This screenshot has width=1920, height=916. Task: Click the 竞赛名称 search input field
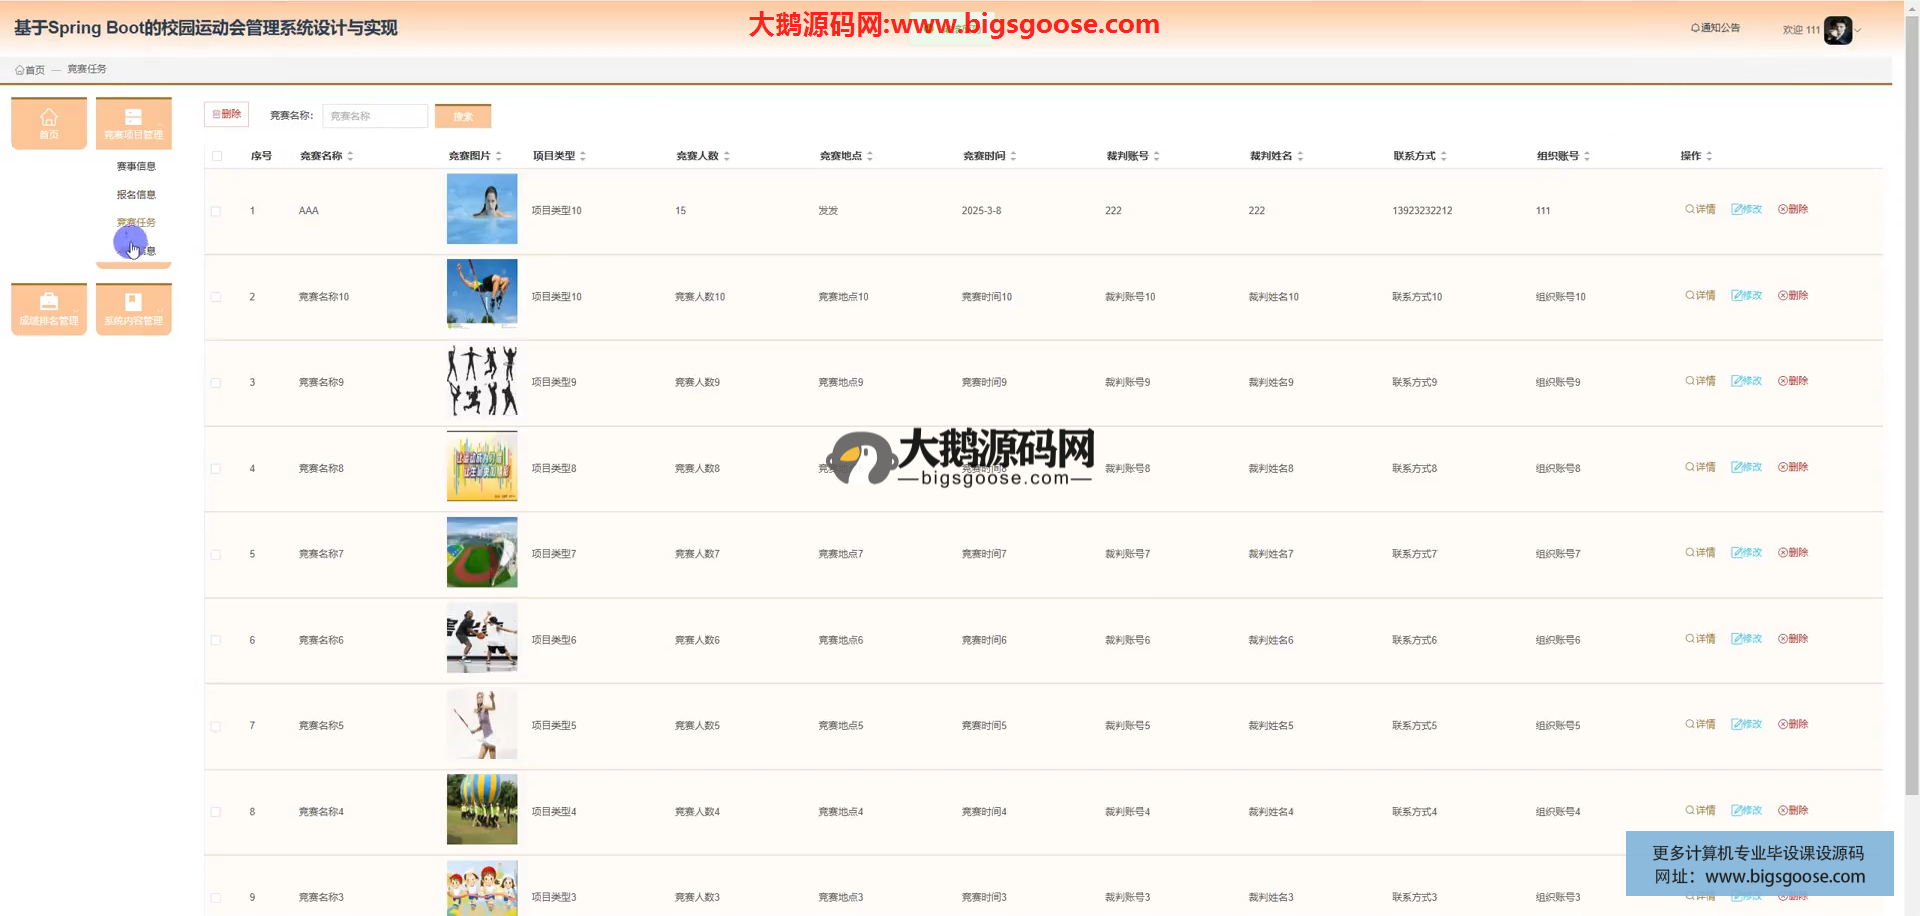(x=375, y=117)
